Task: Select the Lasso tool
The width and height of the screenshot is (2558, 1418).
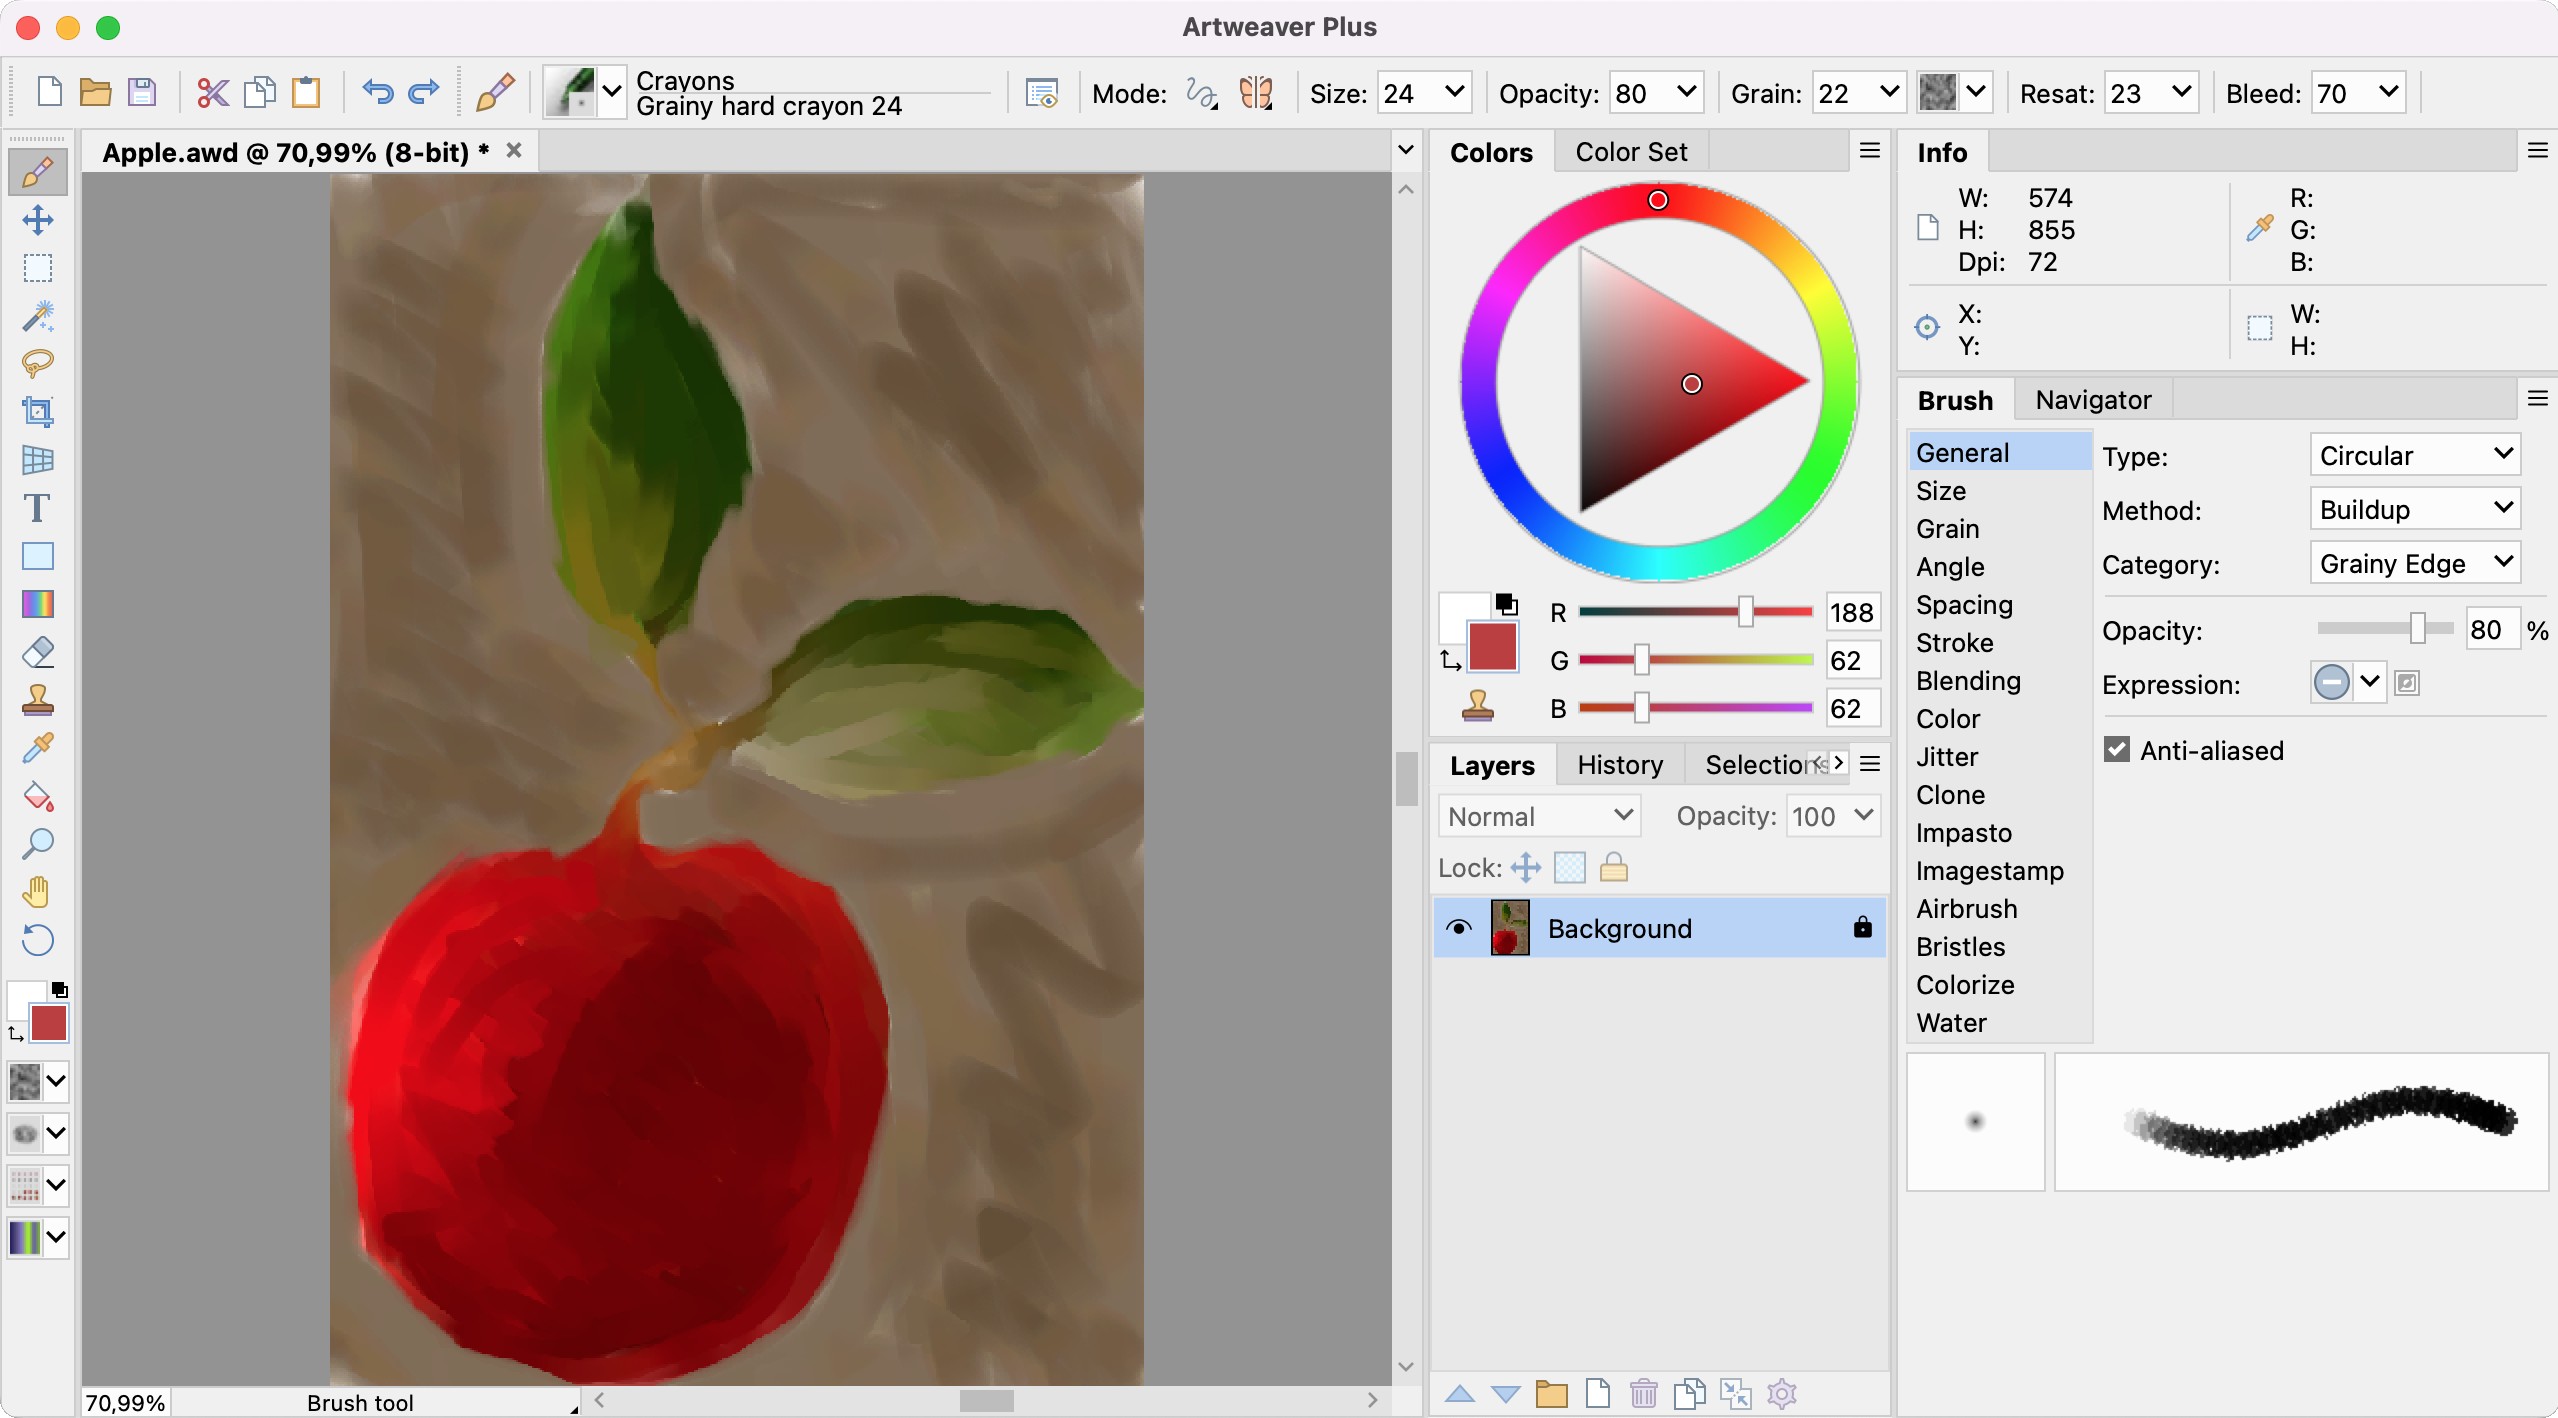Action: 37,363
